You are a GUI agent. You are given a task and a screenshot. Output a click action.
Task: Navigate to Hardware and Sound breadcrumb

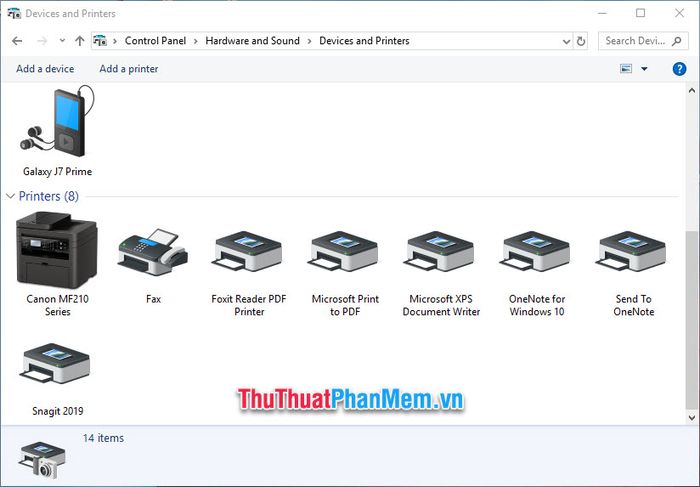point(252,41)
